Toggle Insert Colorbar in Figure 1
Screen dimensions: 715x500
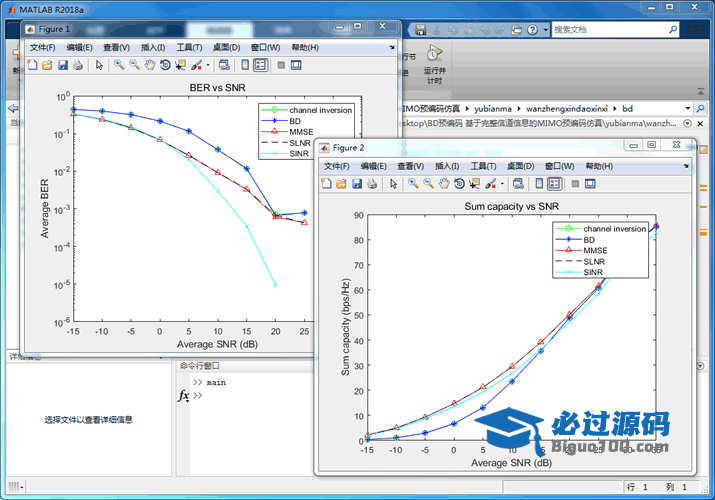(245, 65)
